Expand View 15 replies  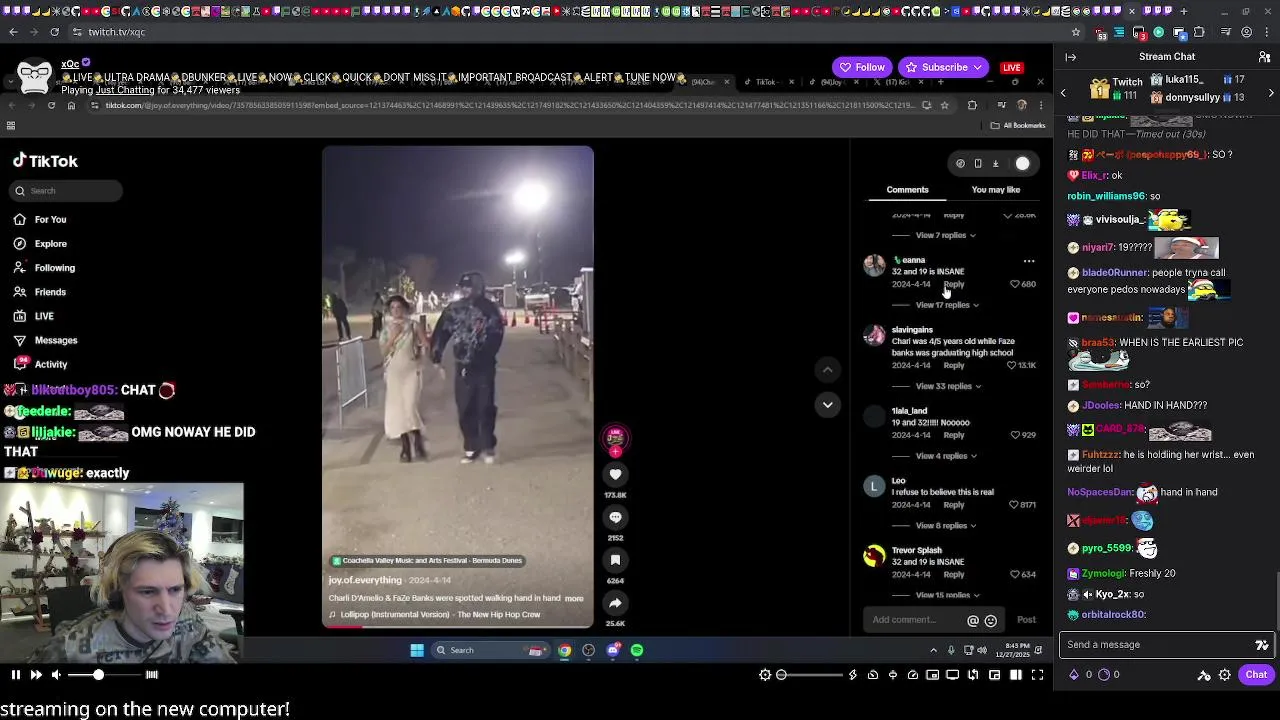(x=947, y=596)
